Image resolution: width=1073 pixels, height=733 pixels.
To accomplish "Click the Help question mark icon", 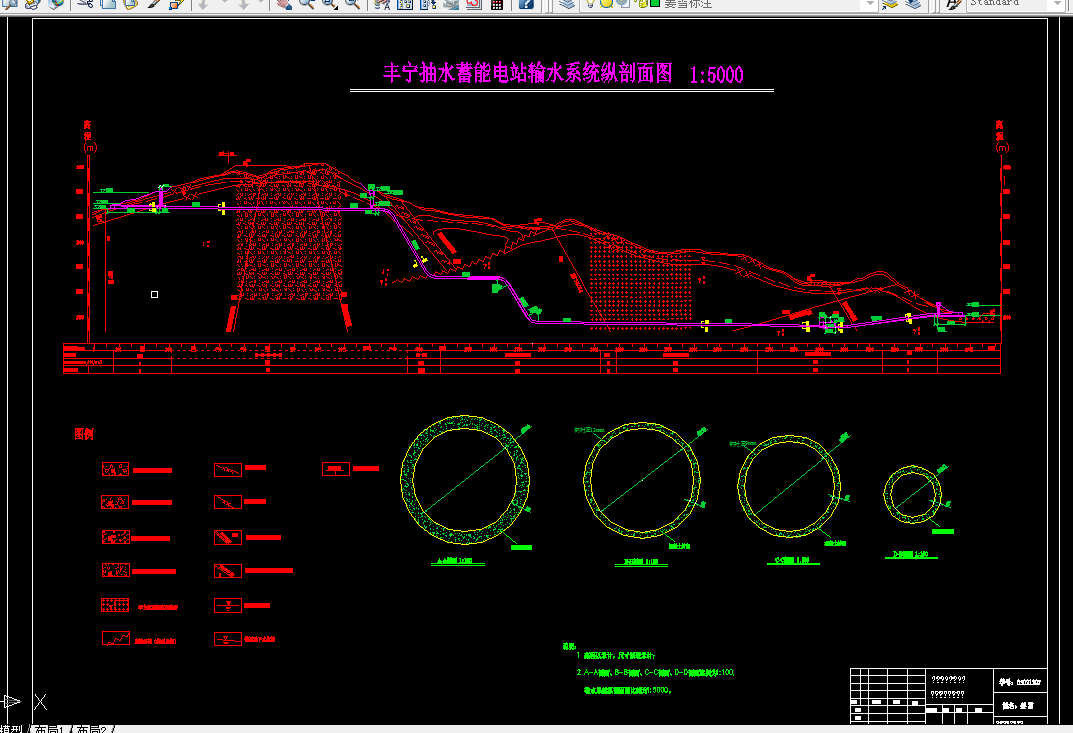I will point(526,3).
